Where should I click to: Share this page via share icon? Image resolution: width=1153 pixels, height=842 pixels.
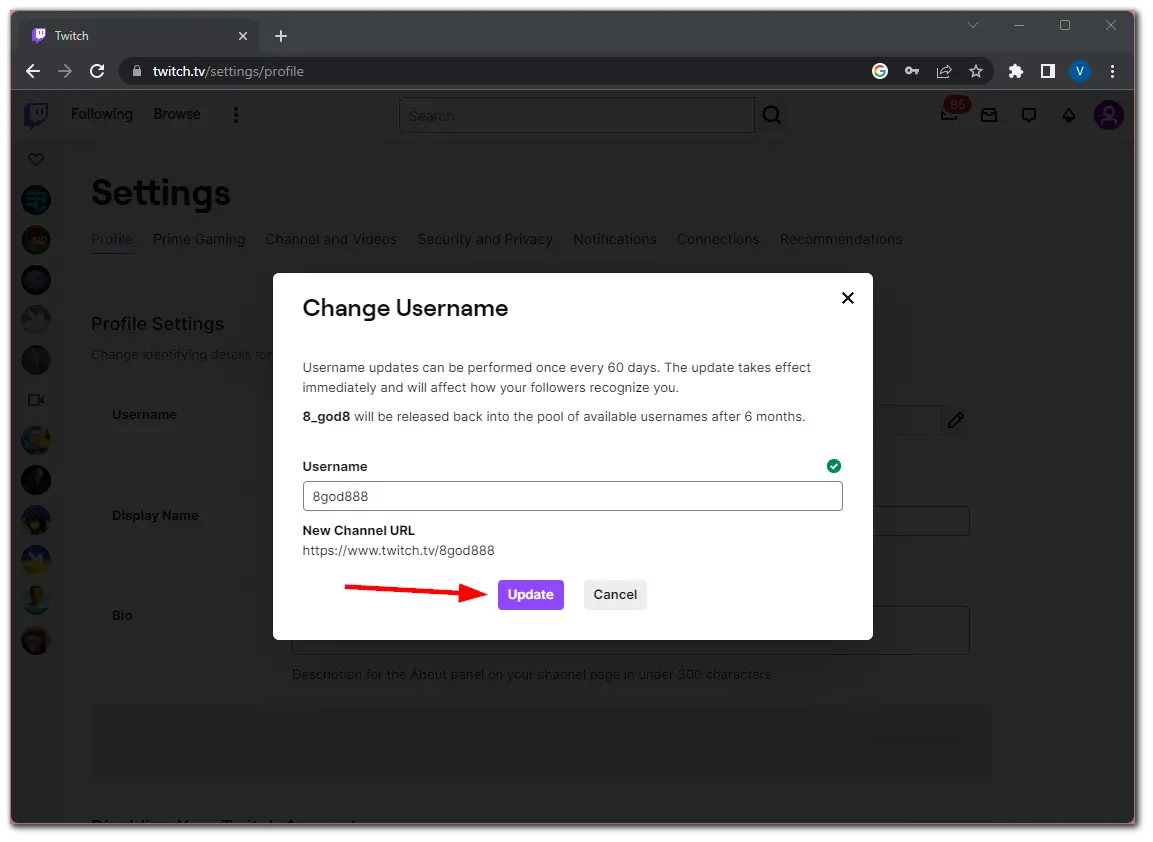(943, 71)
